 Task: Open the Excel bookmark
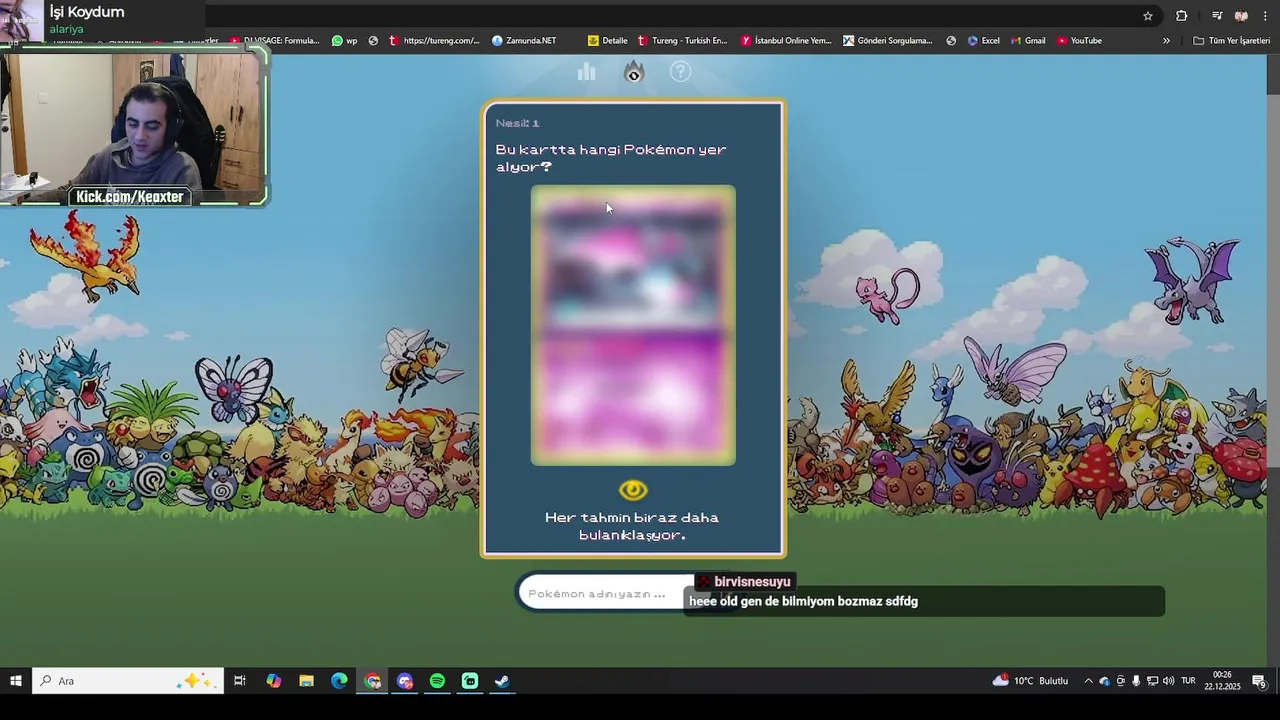pyautogui.click(x=984, y=41)
